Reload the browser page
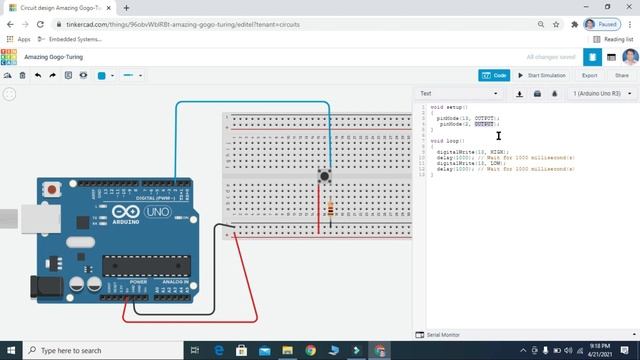Screen dimensions: 640x360 click(40, 24)
